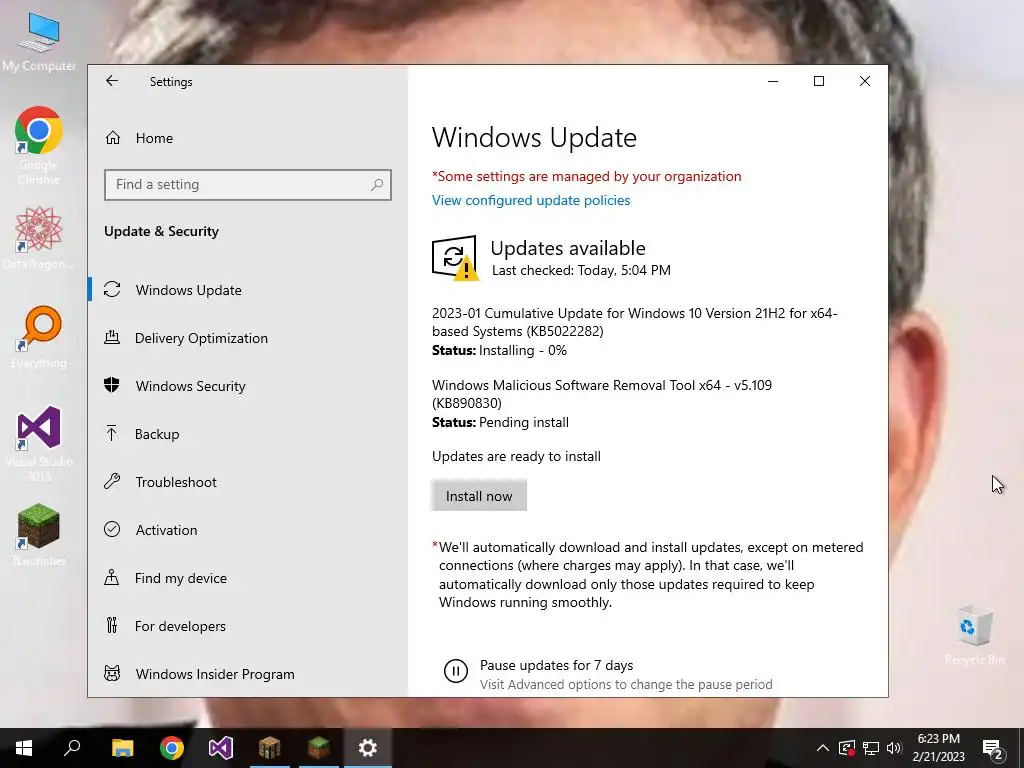This screenshot has height=768, width=1024.
Task: Click the Install now button
Action: 479,496
